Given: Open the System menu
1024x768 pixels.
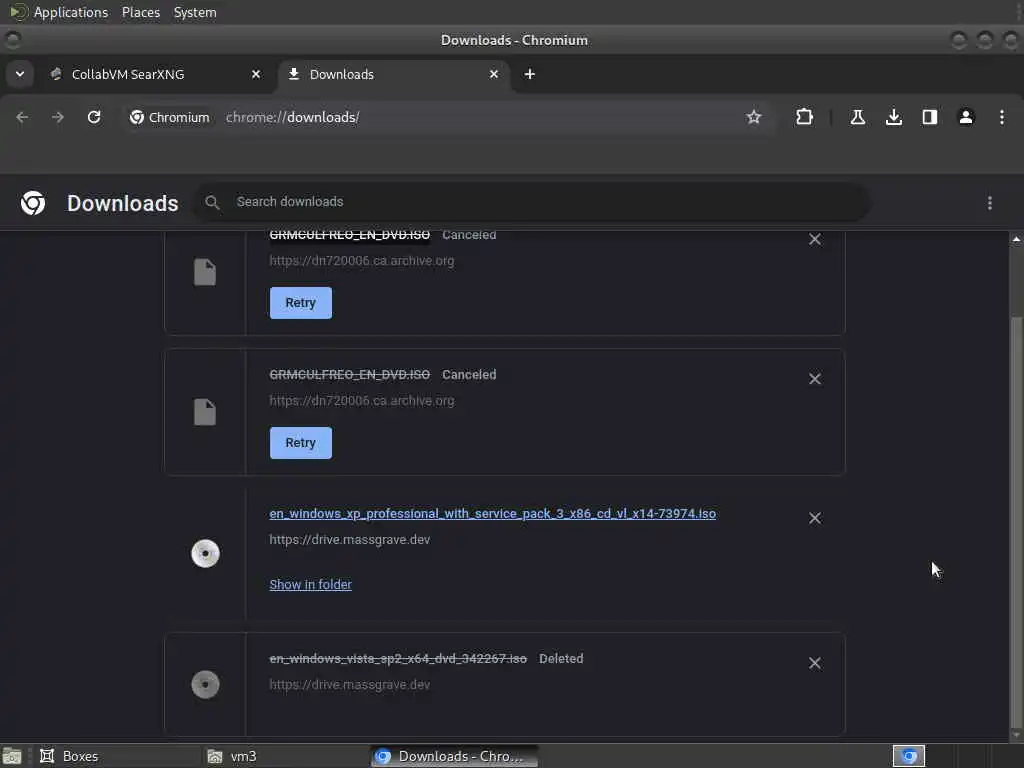Looking at the screenshot, I should click(195, 12).
